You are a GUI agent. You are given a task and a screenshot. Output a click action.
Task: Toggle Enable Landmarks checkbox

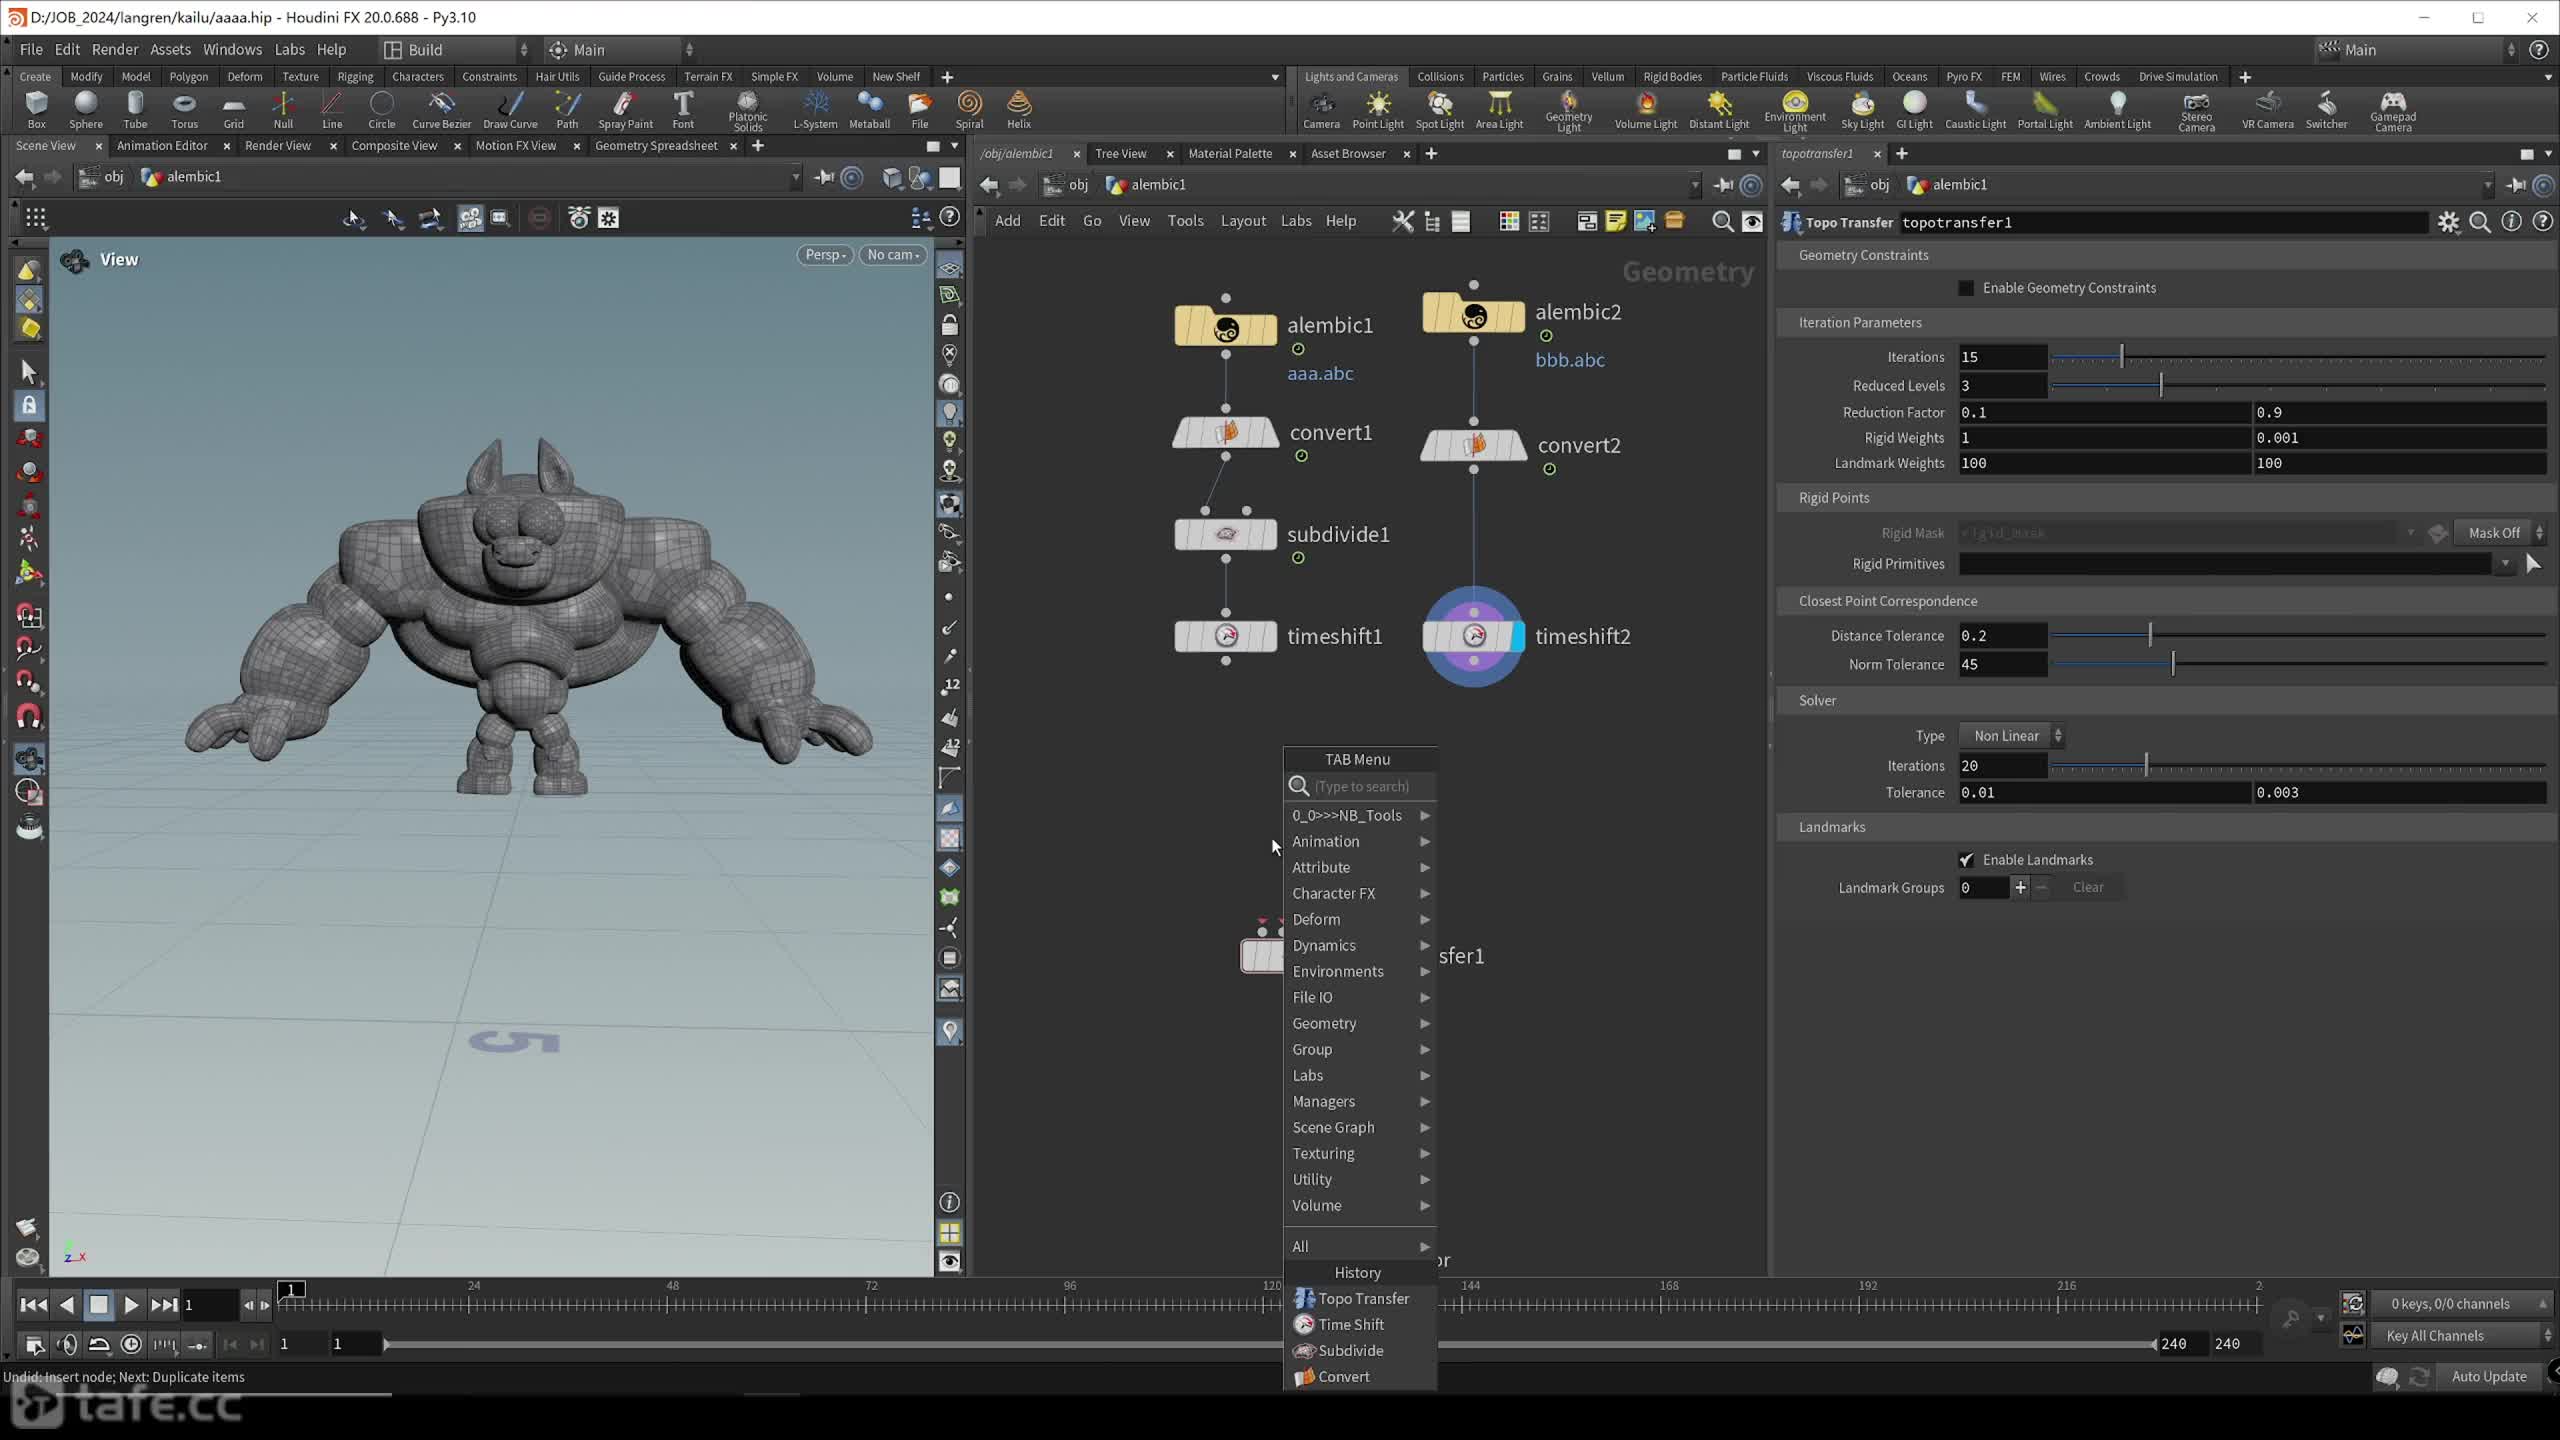click(x=1966, y=860)
